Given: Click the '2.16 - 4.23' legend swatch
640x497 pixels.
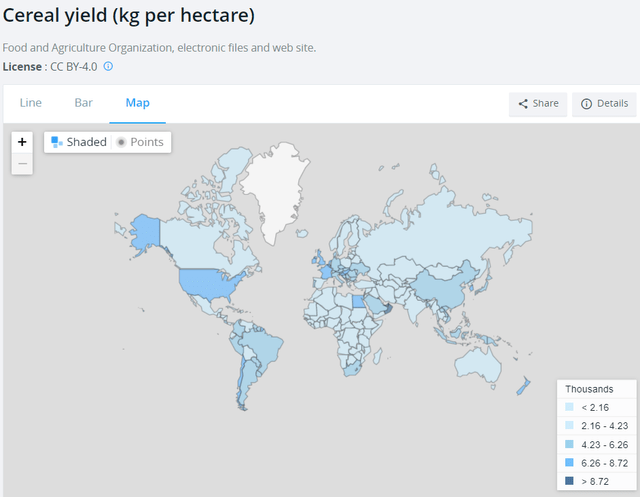Looking at the screenshot, I should click(x=569, y=426).
